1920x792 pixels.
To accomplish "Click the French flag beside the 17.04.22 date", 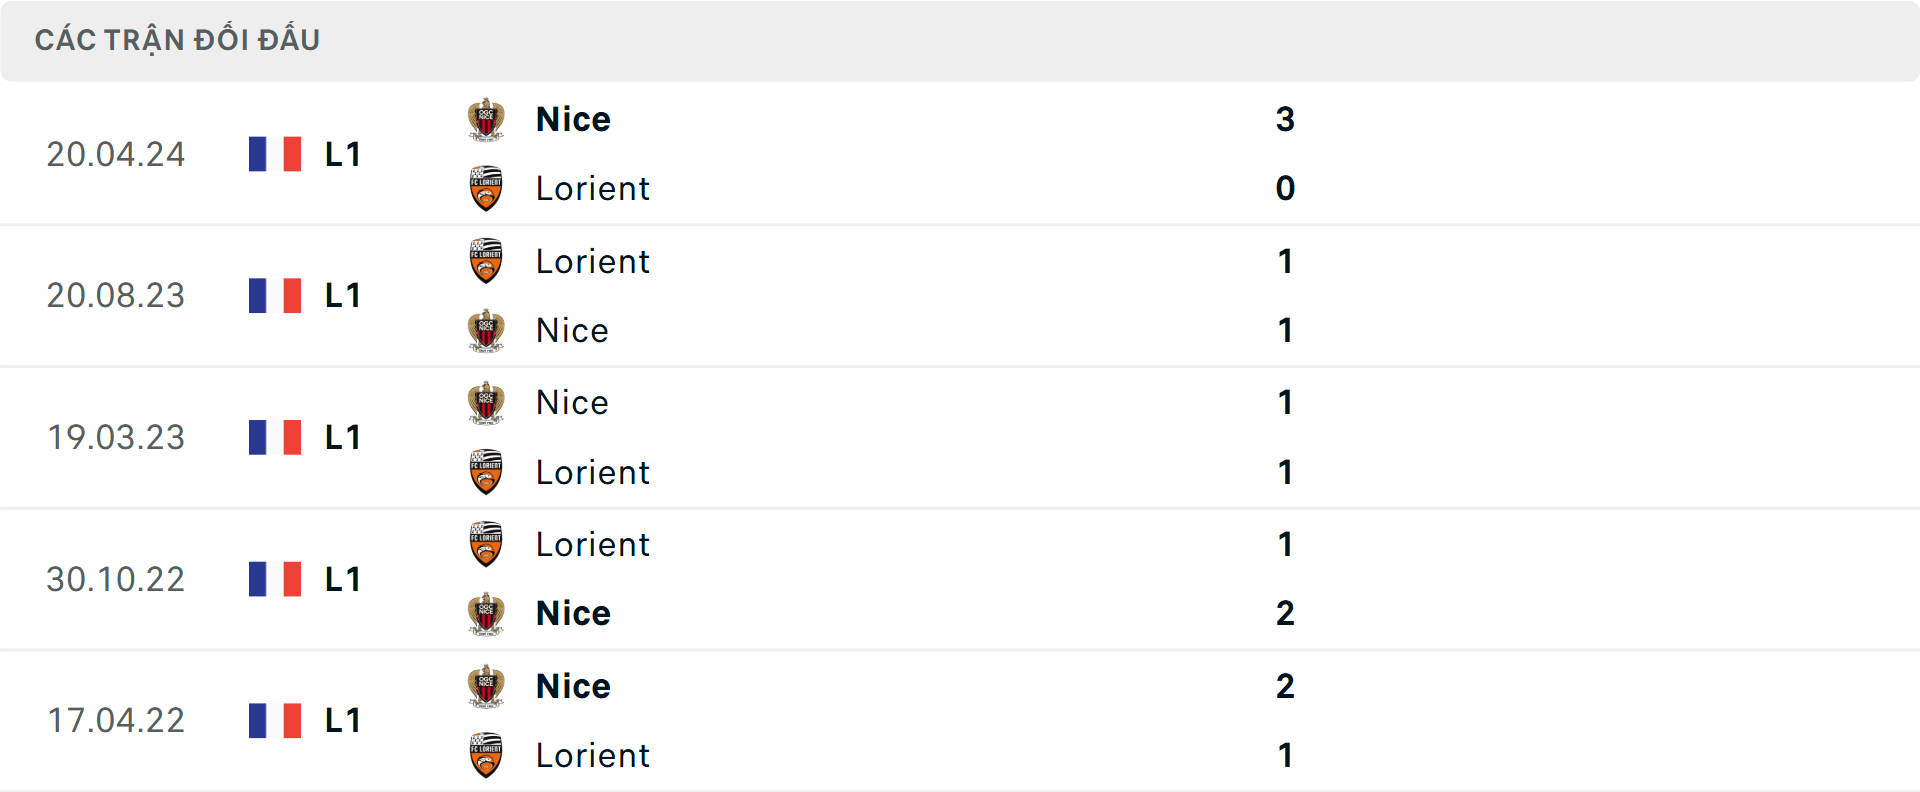I will point(274,720).
